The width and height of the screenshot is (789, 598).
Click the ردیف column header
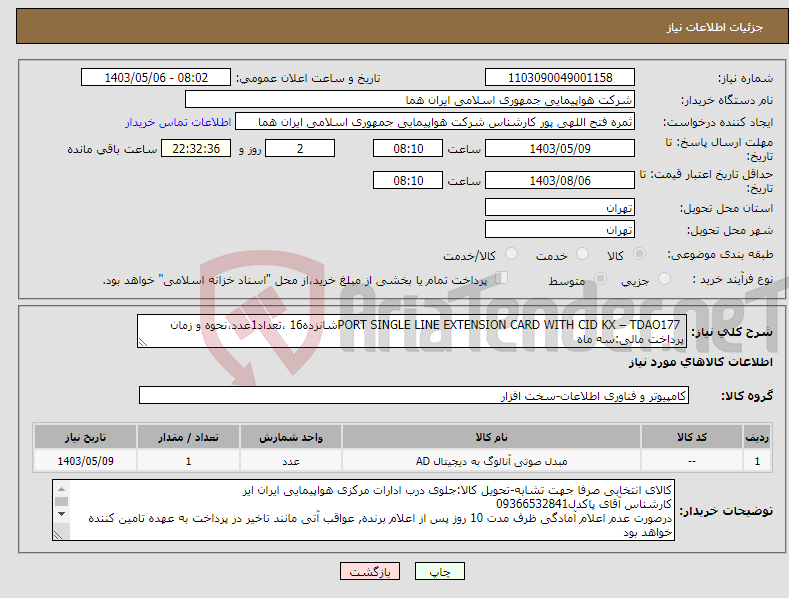tap(757, 437)
